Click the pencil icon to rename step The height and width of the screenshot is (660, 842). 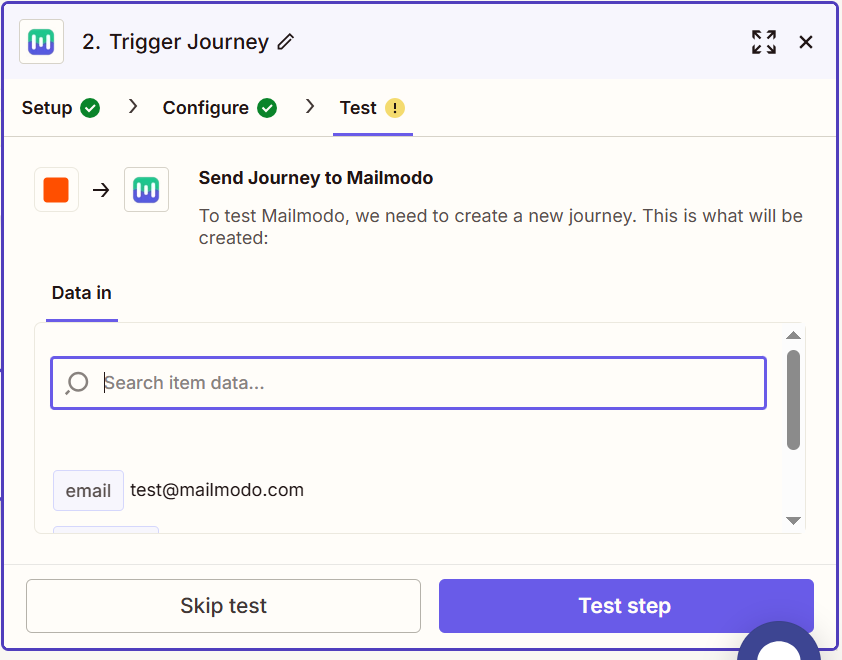(286, 42)
